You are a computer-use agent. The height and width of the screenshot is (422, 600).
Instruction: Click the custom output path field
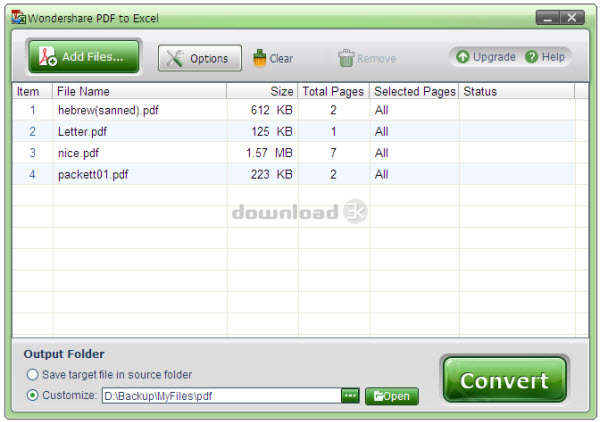point(220,396)
